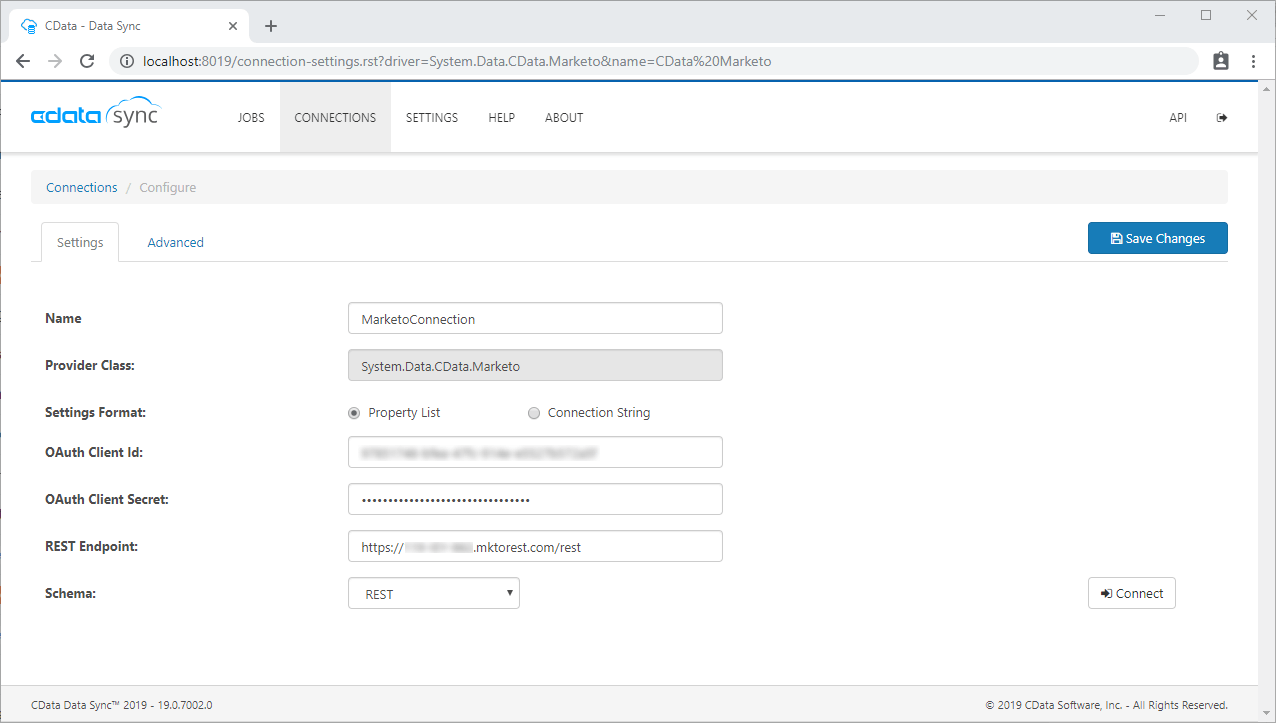Expand the Schema dropdown

434,594
